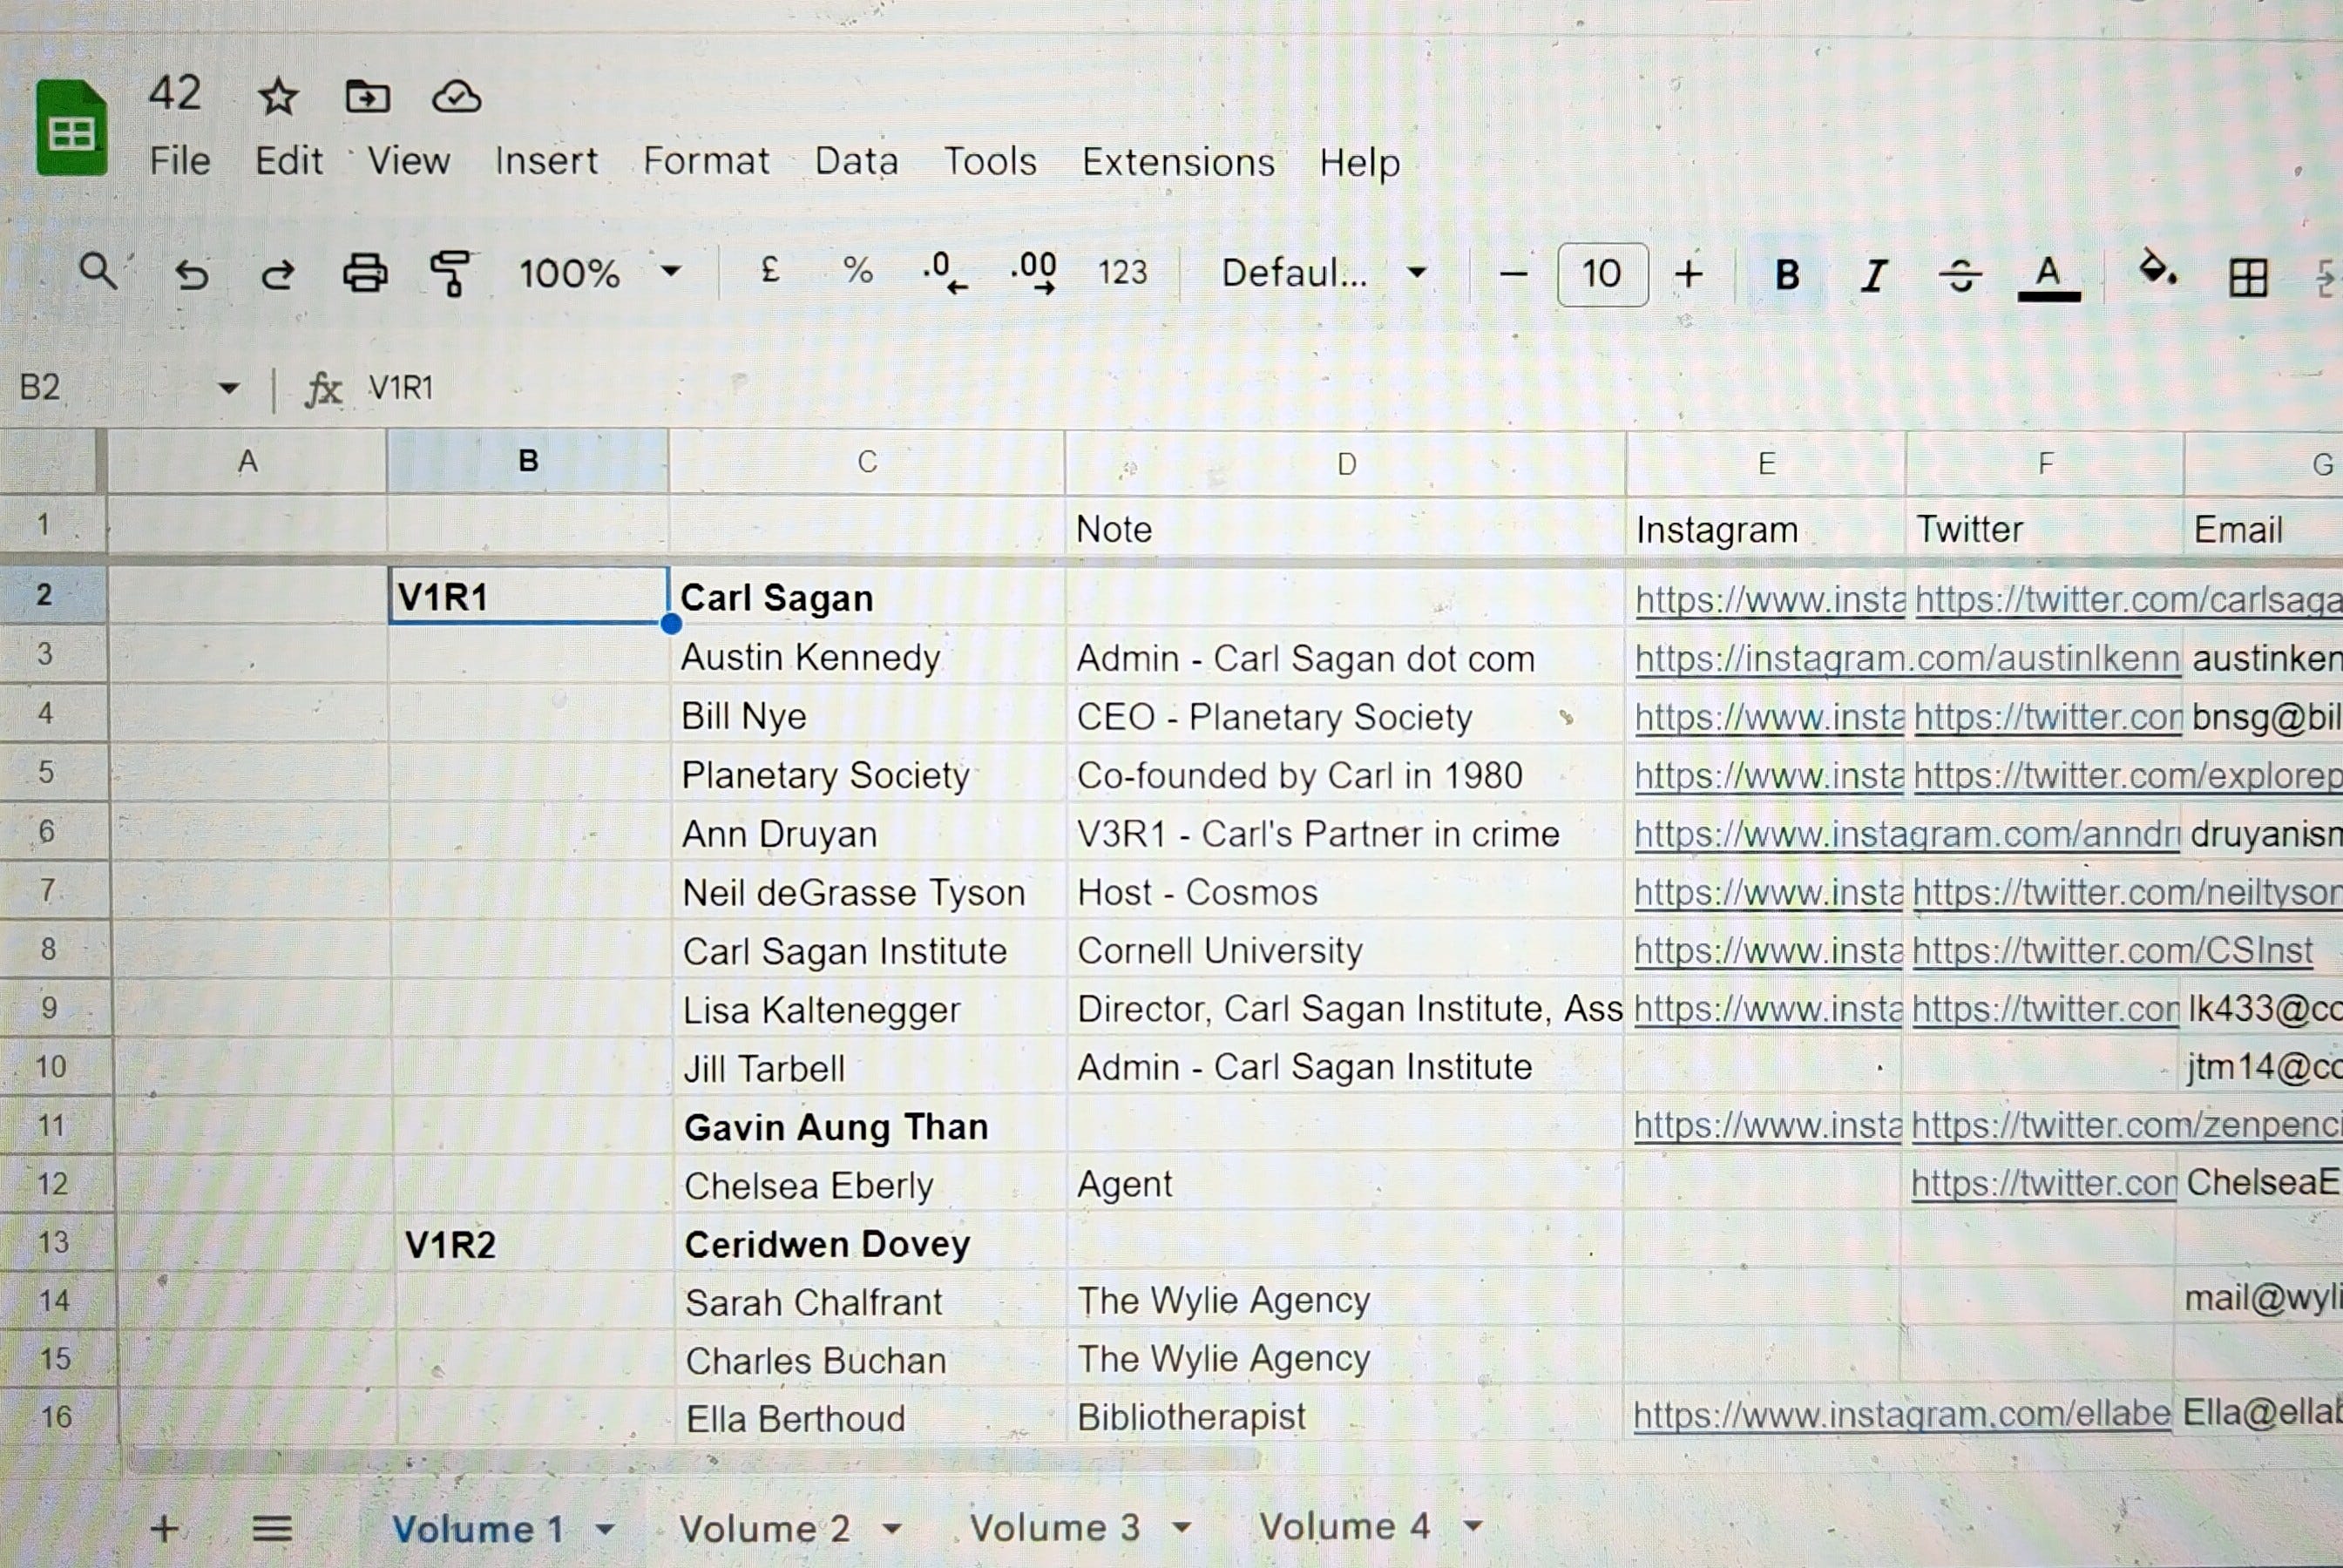Open Carl Sagan Twitter link
2343x1568 pixels.
tap(2127, 599)
